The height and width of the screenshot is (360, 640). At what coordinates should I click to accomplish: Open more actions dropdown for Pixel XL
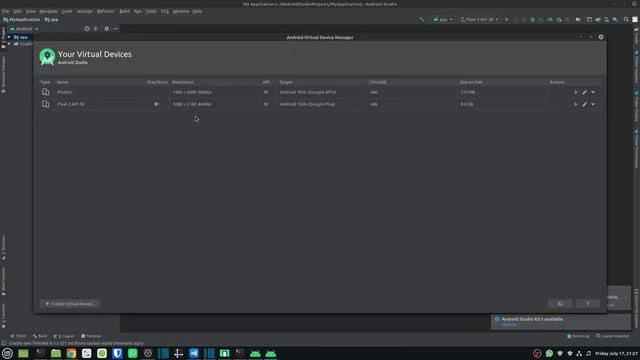pos(593,92)
